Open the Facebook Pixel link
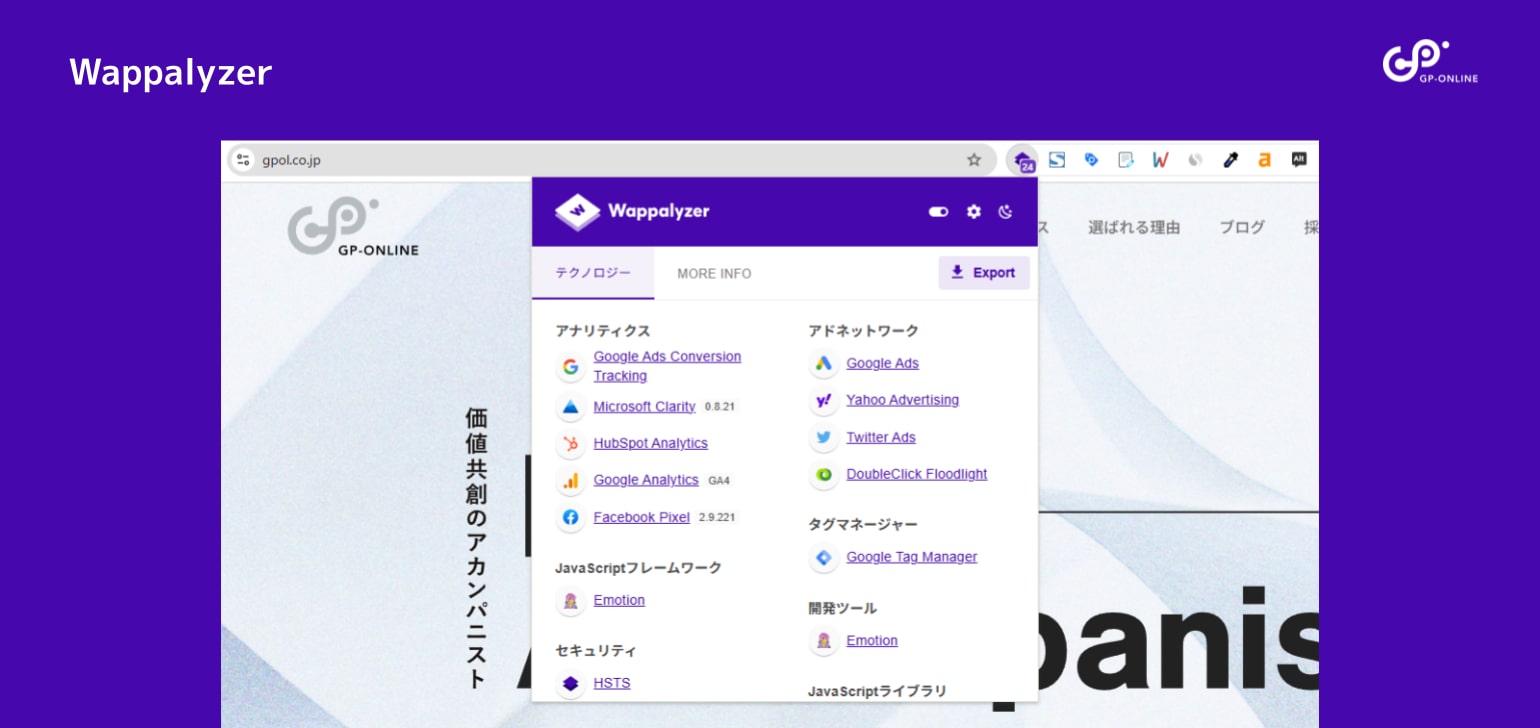This screenshot has height=728, width=1540. click(641, 517)
